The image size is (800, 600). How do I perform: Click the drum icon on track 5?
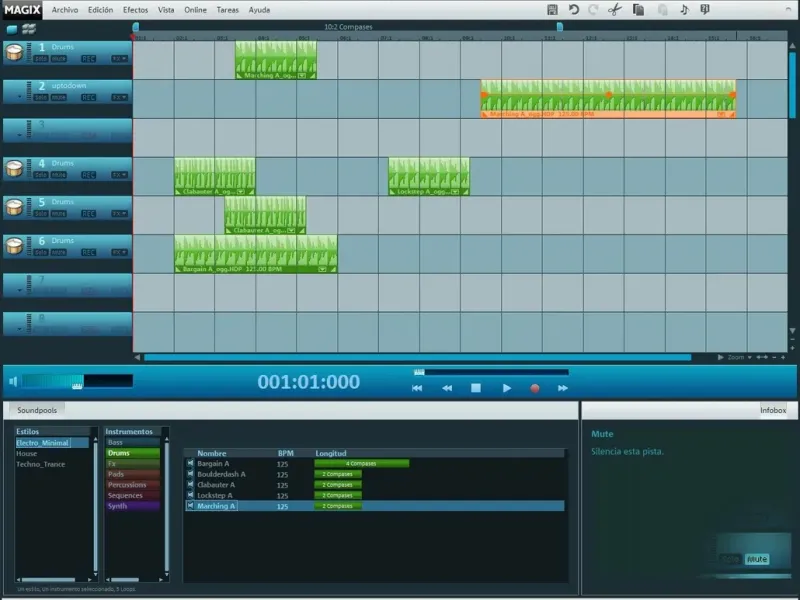pos(14,207)
